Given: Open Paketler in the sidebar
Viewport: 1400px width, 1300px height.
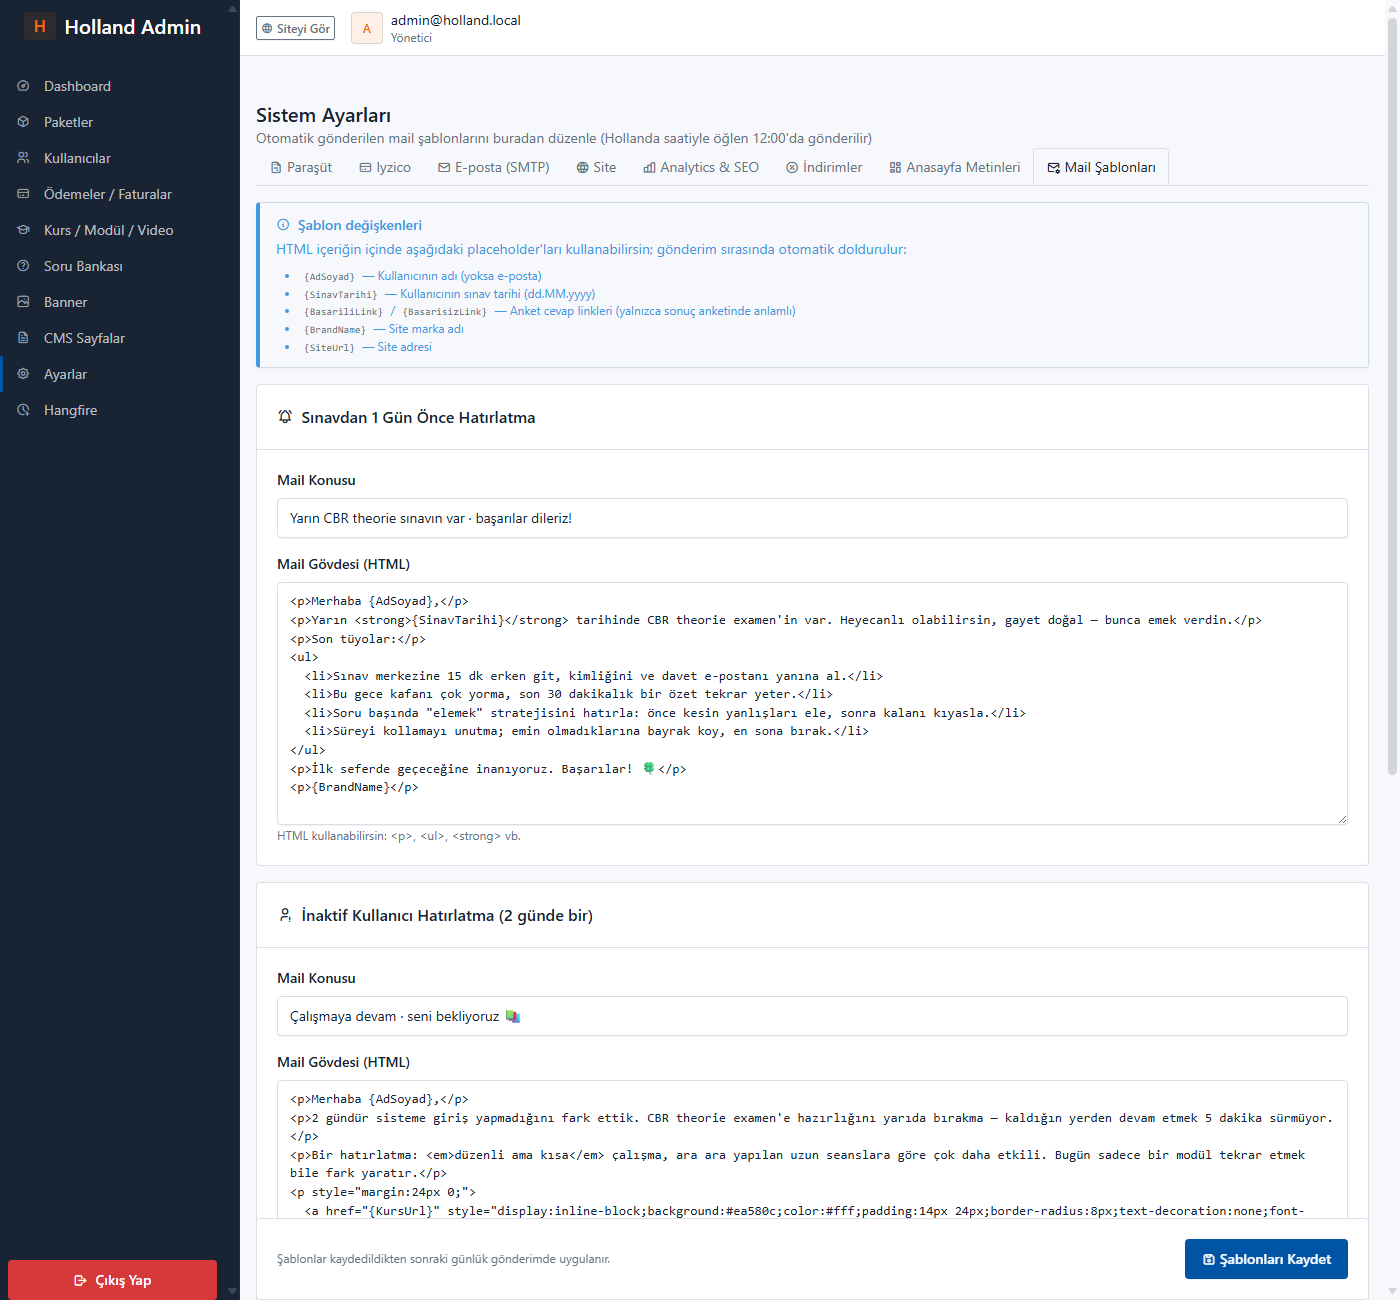Looking at the screenshot, I should 120,122.
